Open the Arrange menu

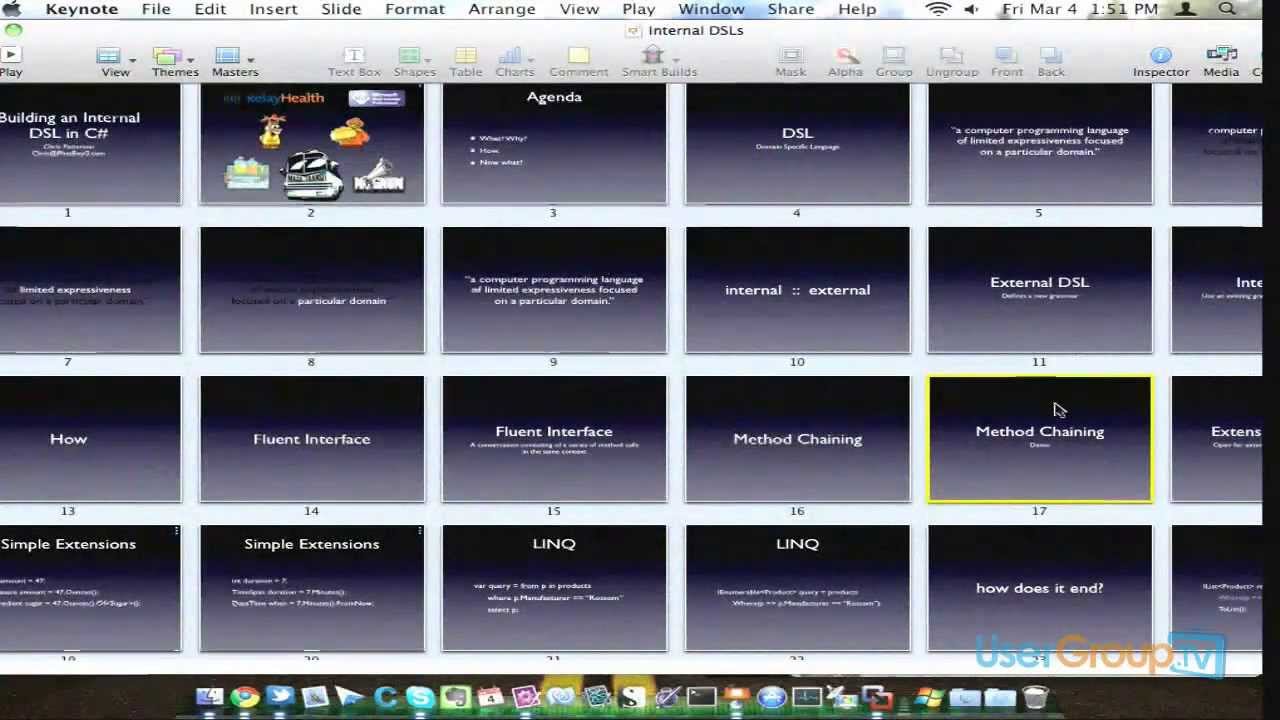pyautogui.click(x=502, y=9)
